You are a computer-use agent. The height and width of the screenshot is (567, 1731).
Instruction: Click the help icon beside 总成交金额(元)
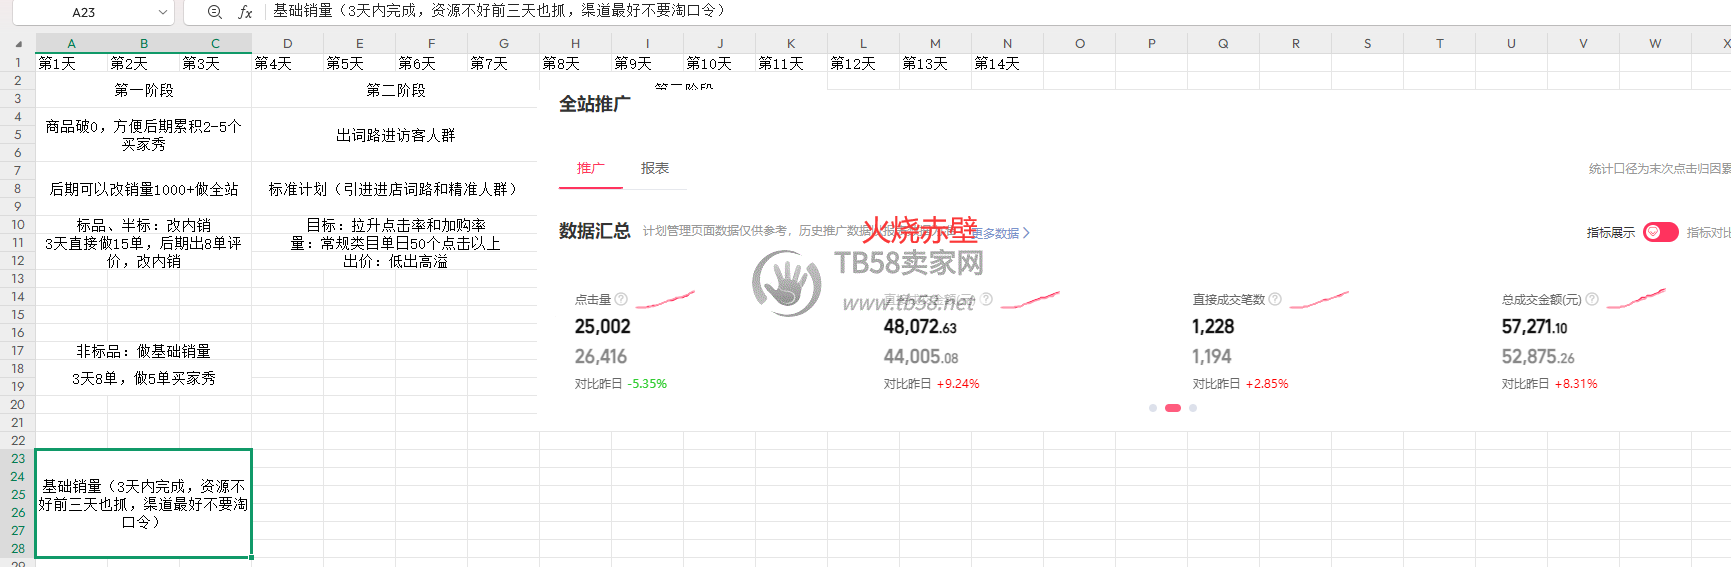tap(1592, 299)
